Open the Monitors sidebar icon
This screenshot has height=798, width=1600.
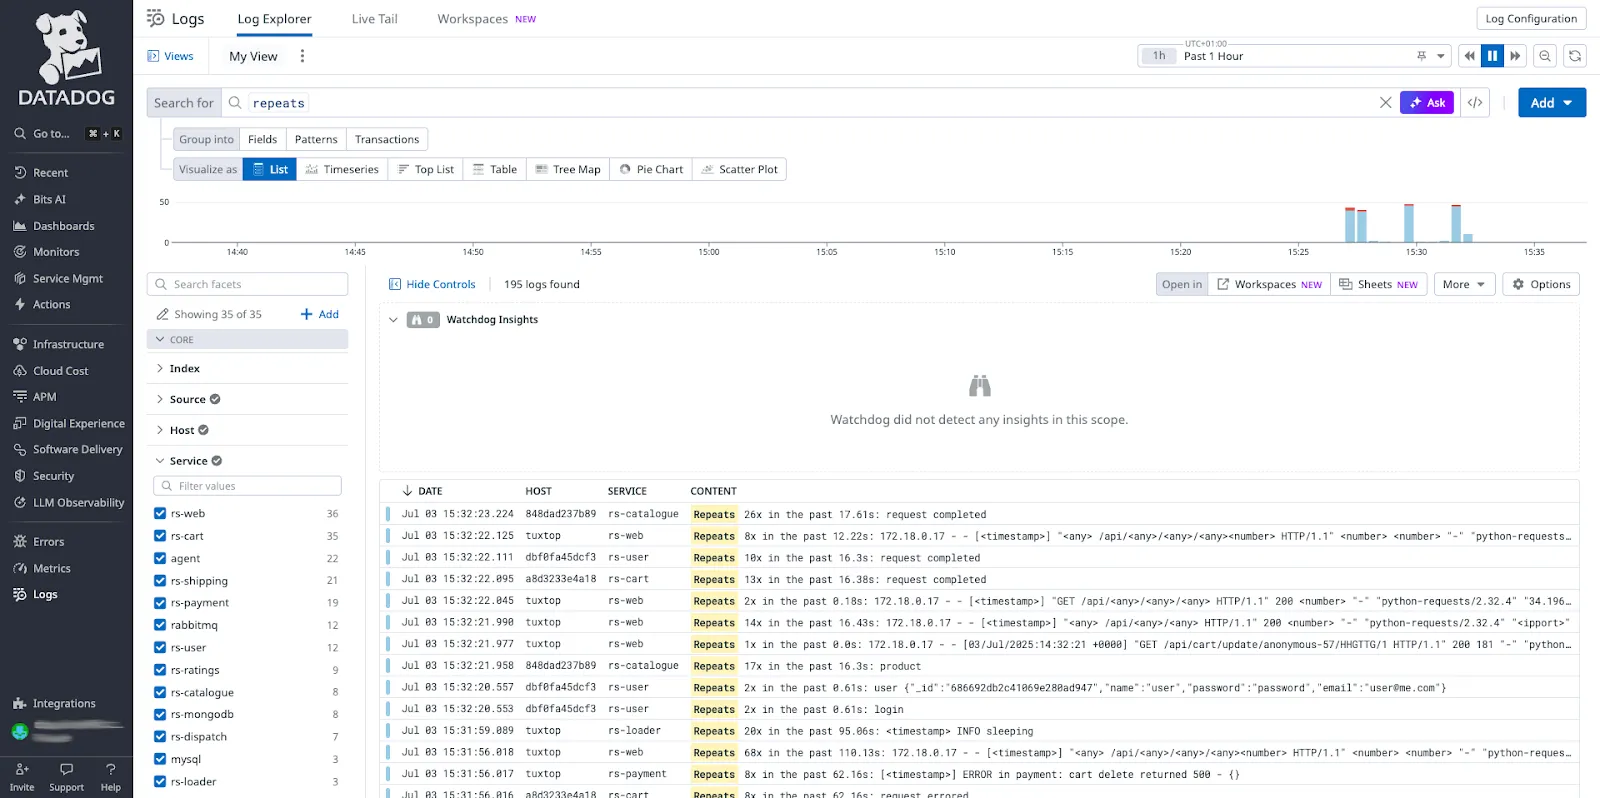point(20,252)
